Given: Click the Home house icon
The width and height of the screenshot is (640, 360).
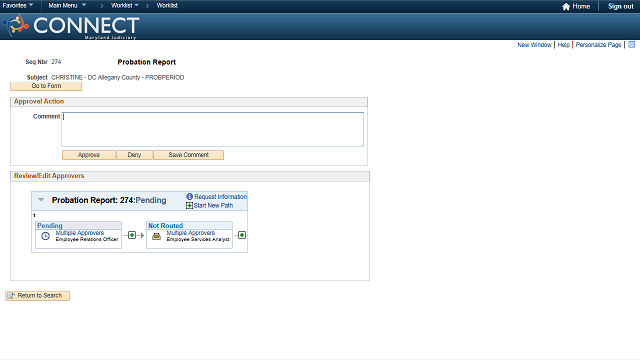Looking at the screenshot, I should point(566,7).
